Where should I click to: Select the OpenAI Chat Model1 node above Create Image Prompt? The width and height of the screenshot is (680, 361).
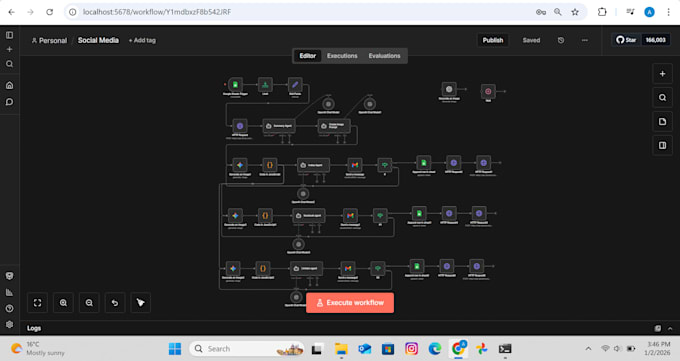tap(369, 104)
